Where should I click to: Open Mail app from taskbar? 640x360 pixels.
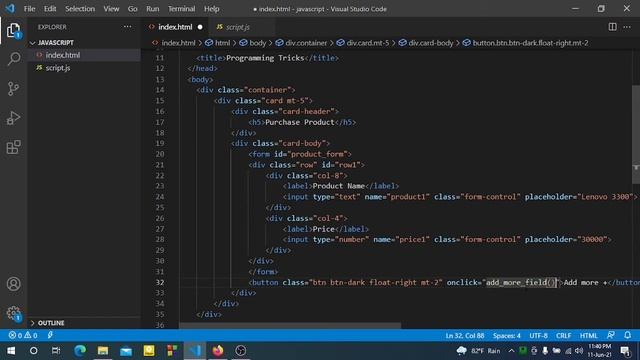click(126, 351)
